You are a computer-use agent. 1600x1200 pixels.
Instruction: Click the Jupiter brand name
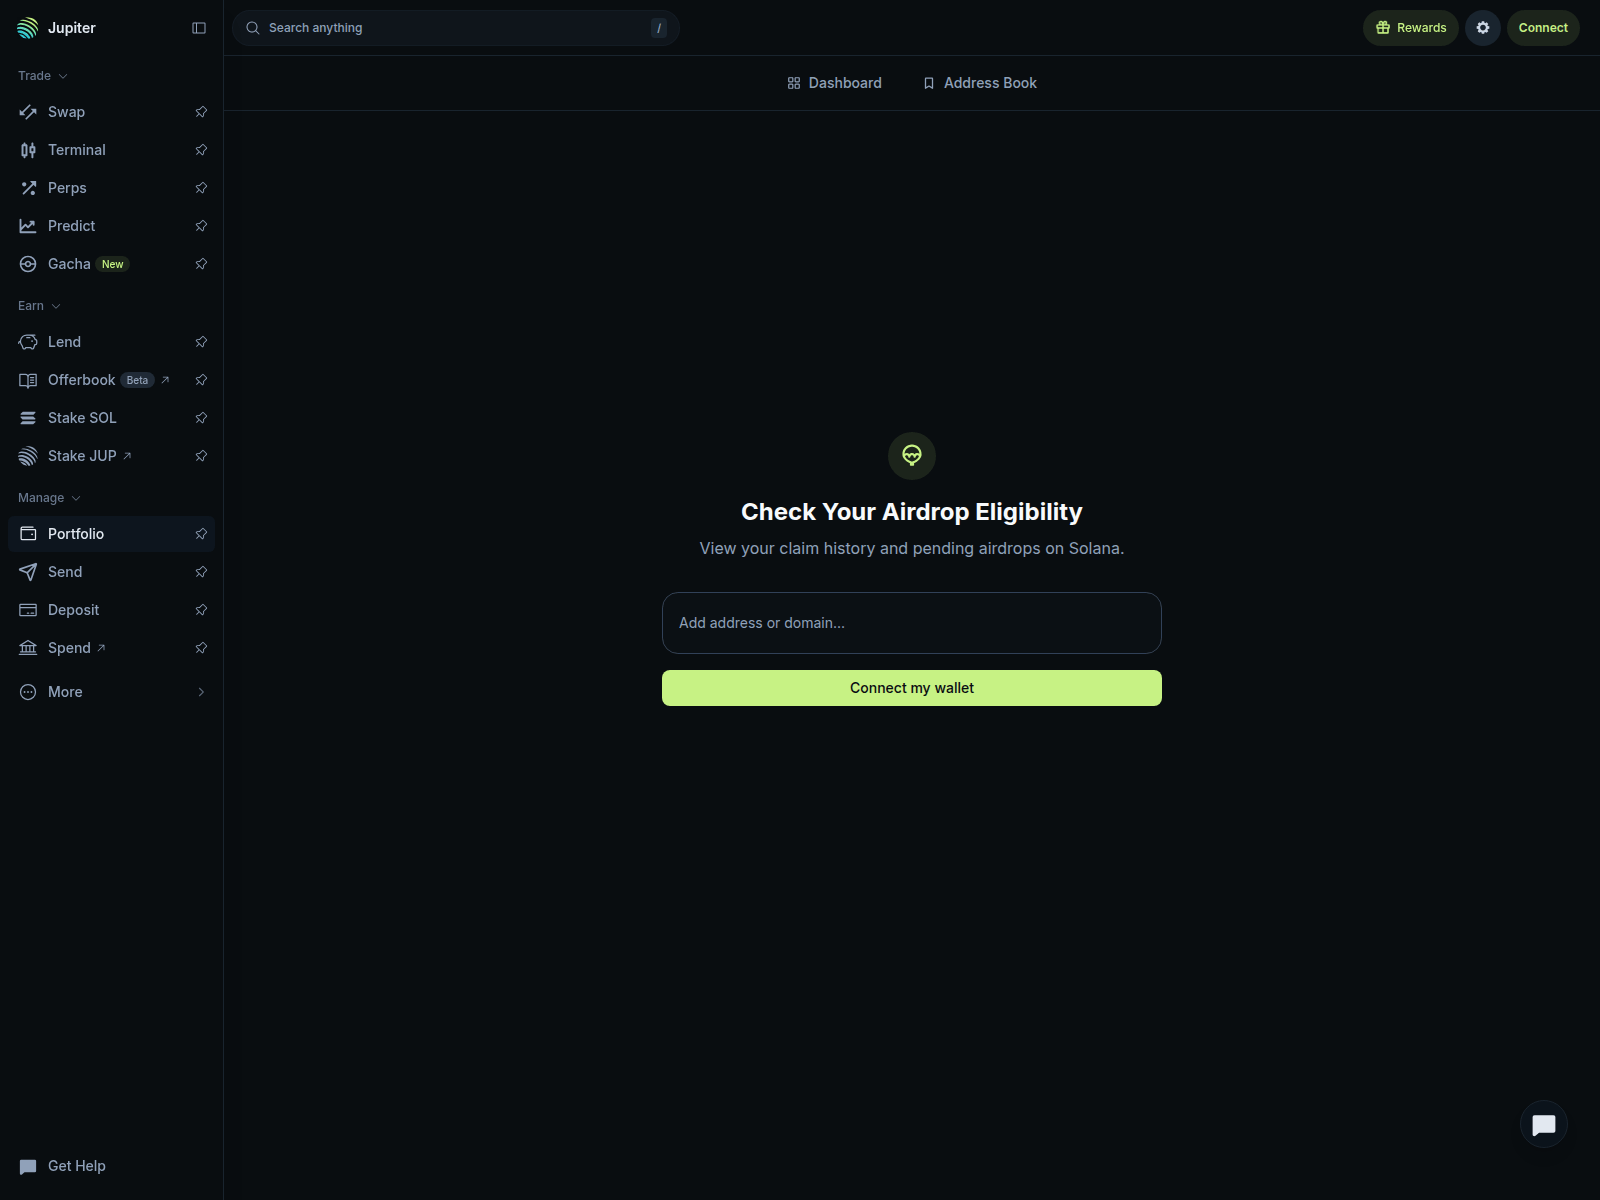(x=72, y=28)
